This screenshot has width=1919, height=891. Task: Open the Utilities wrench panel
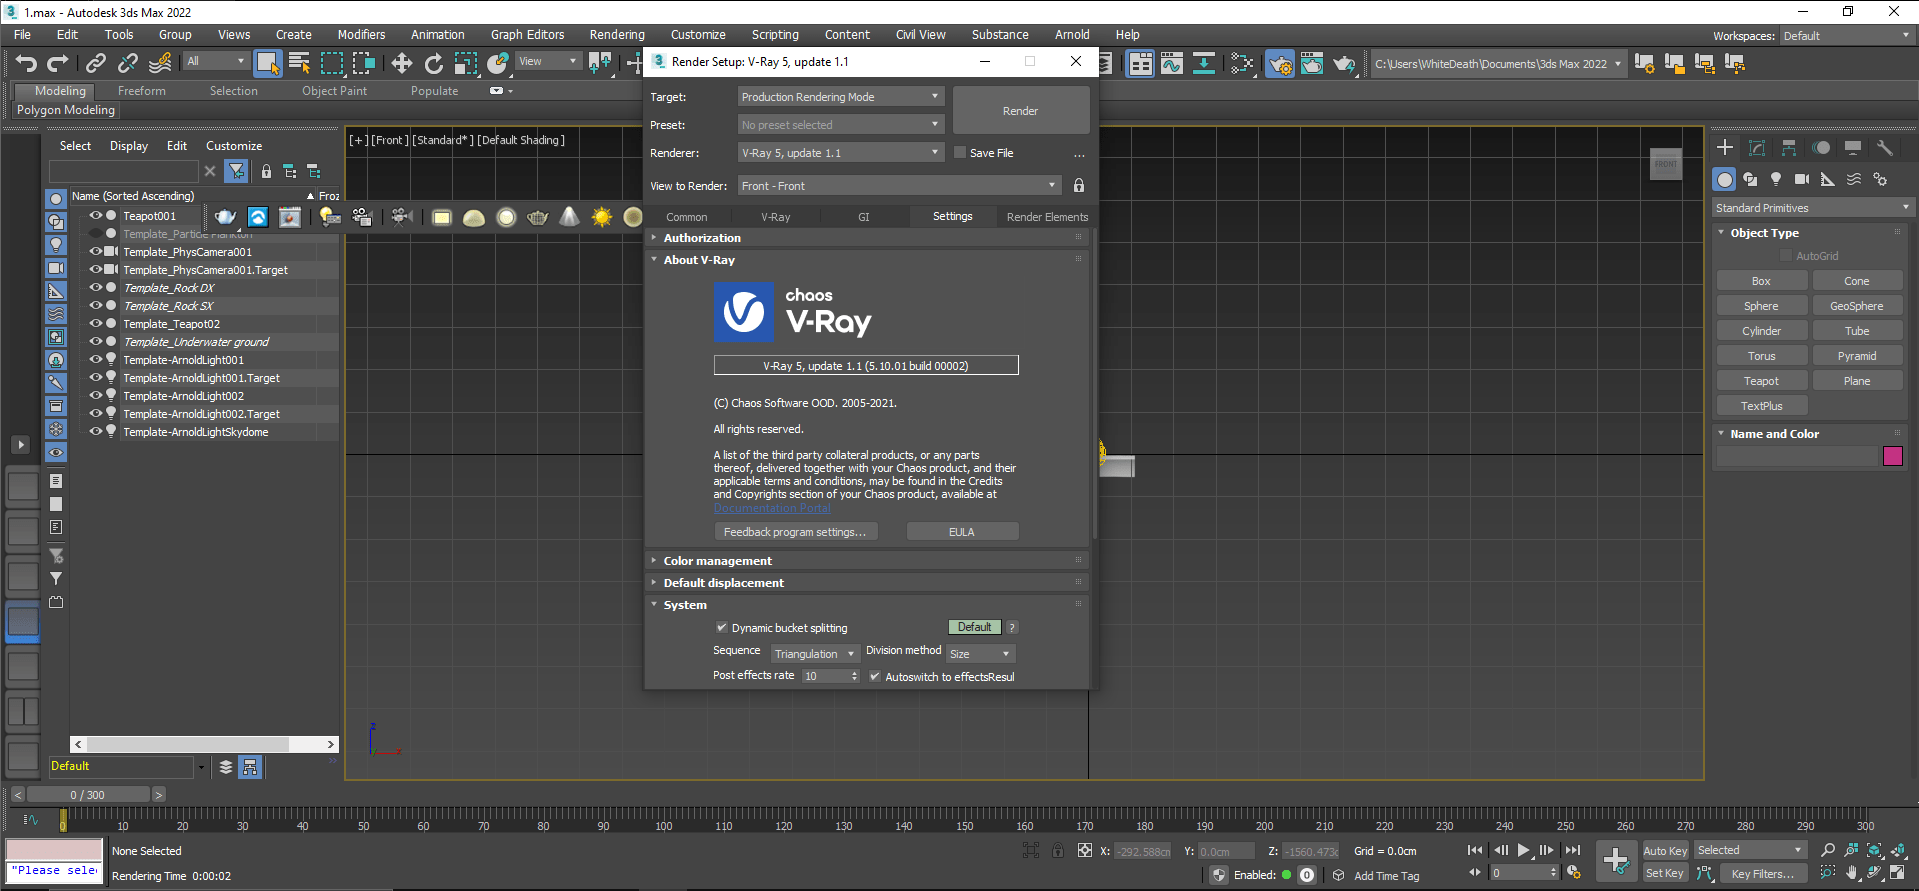pyautogui.click(x=1885, y=148)
